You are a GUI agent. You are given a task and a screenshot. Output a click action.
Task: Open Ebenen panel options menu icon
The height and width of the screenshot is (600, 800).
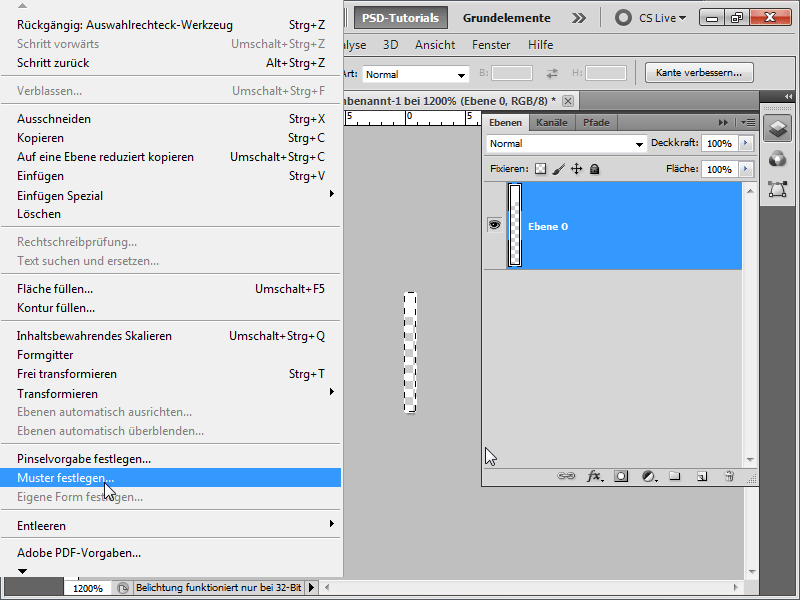[748, 122]
